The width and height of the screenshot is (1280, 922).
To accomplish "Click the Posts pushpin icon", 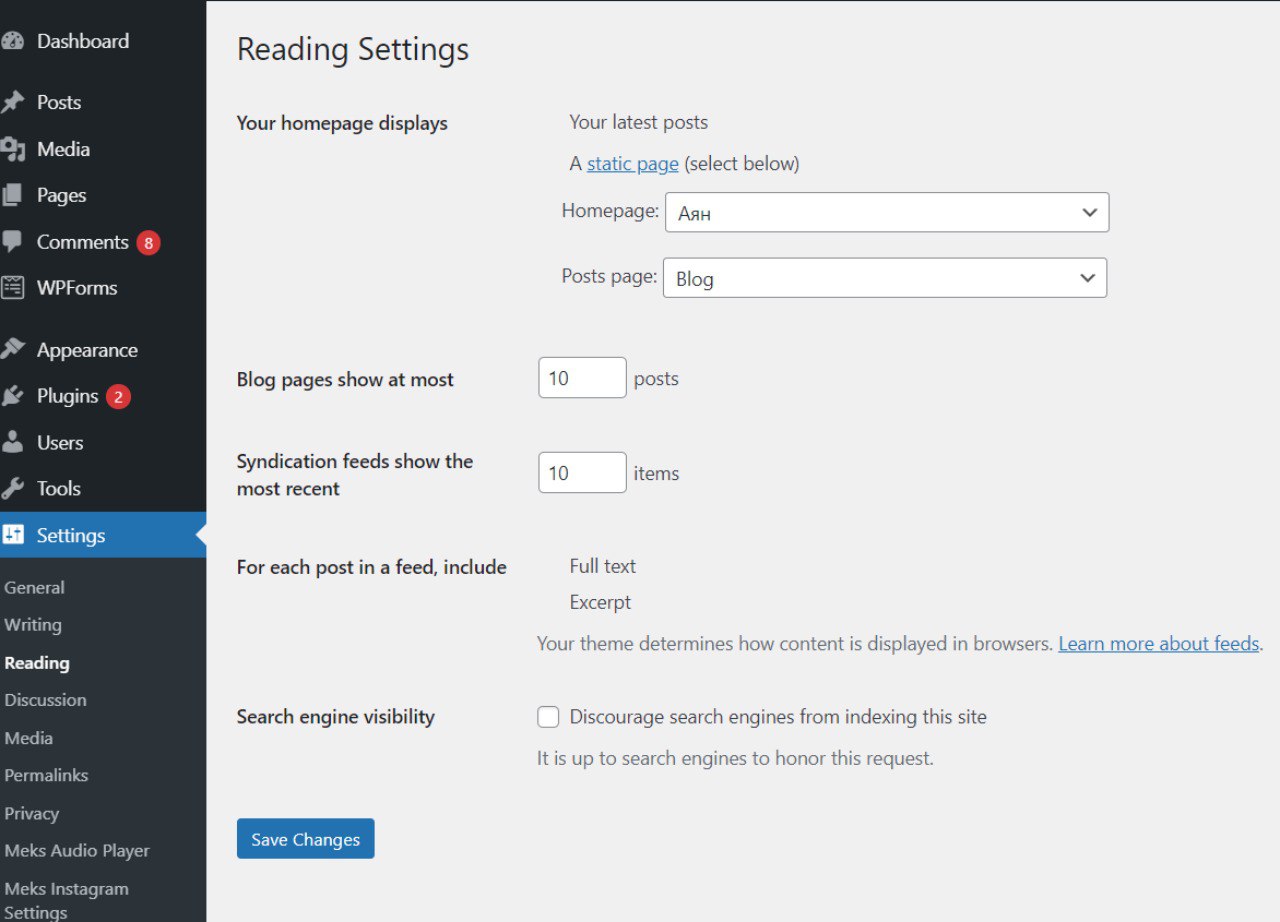I will point(12,102).
